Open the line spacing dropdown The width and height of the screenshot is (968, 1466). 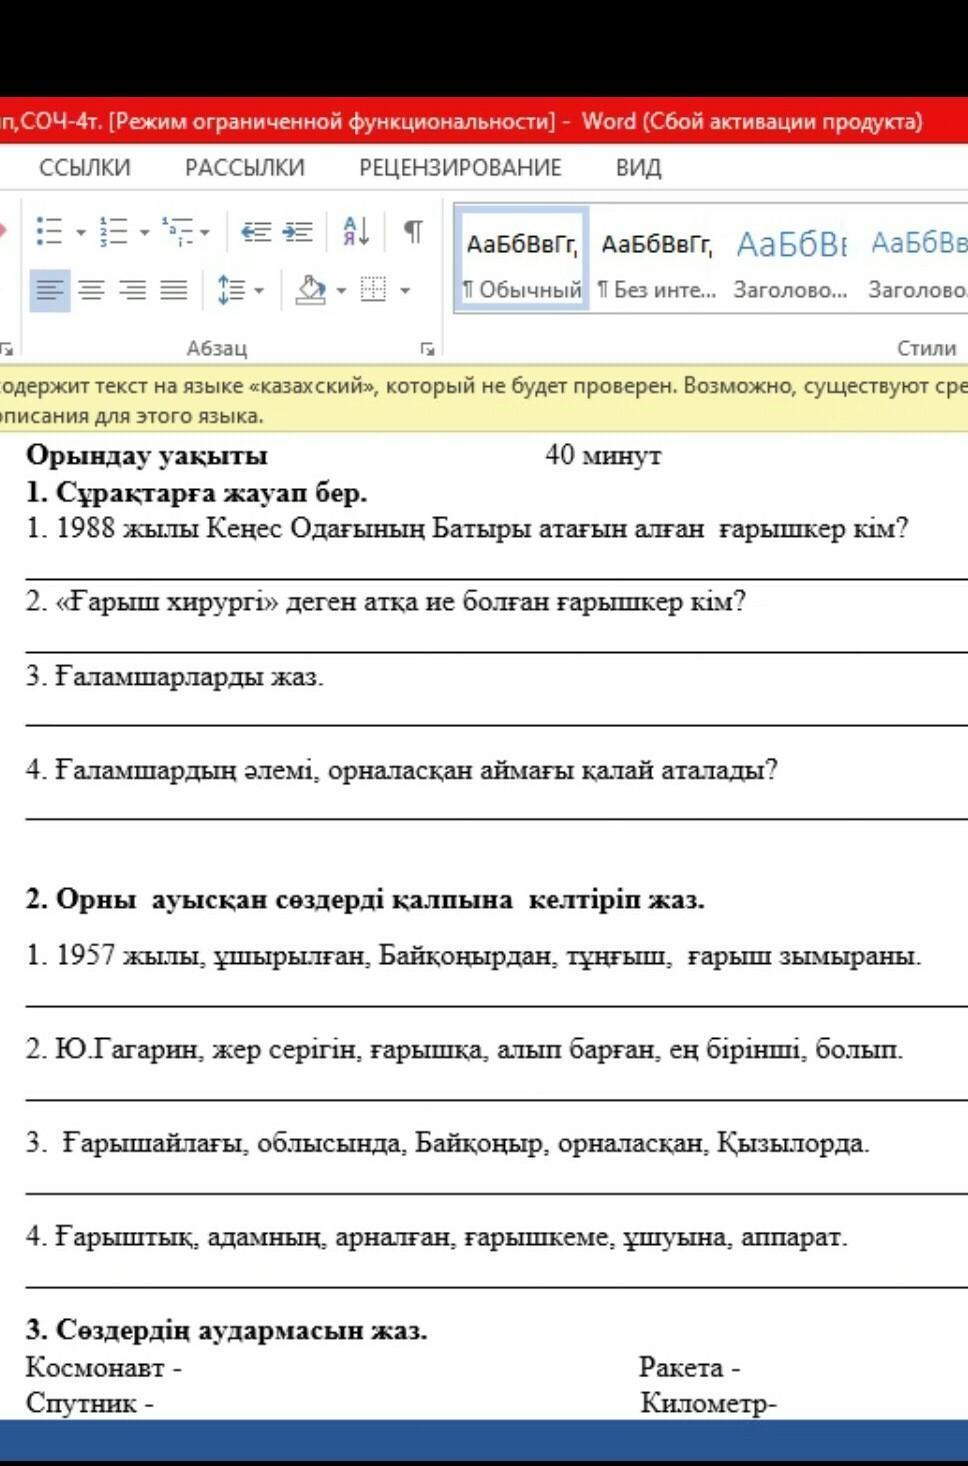(x=239, y=291)
